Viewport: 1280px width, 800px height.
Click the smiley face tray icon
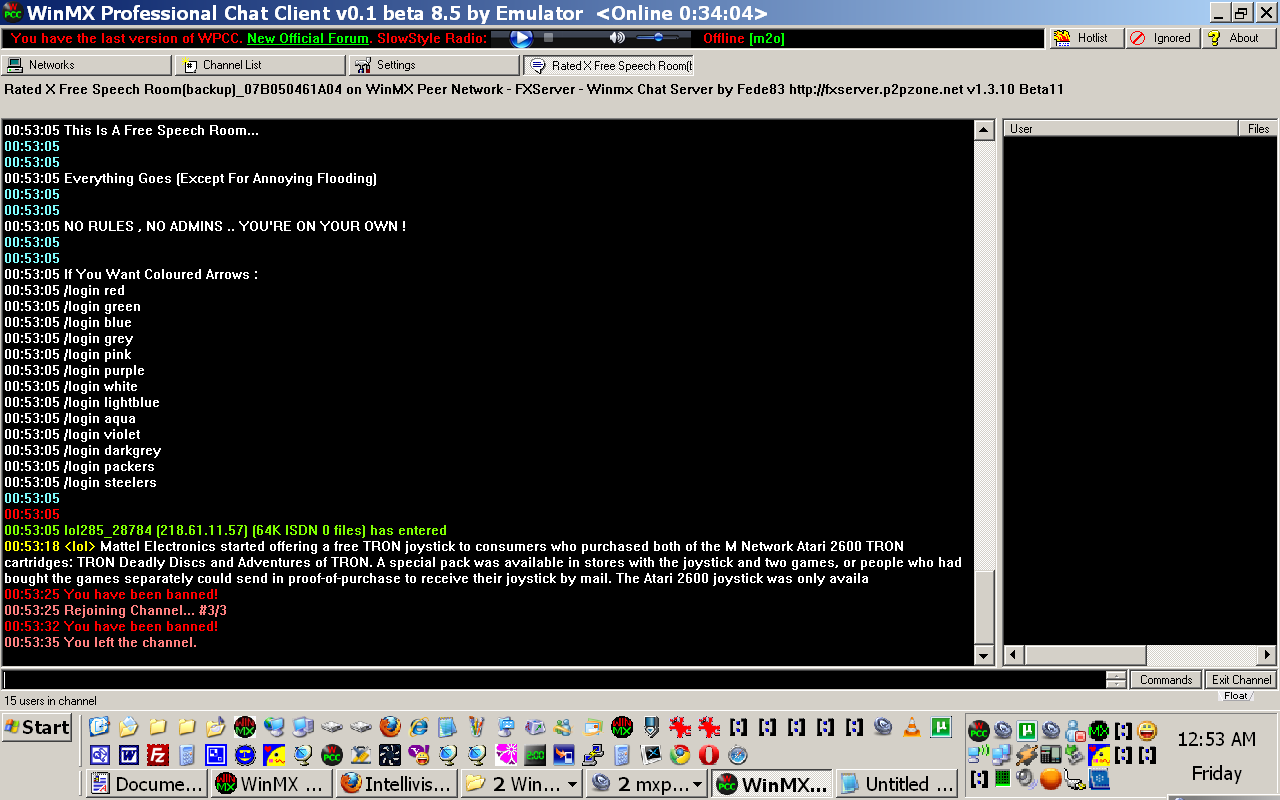pos(1147,731)
